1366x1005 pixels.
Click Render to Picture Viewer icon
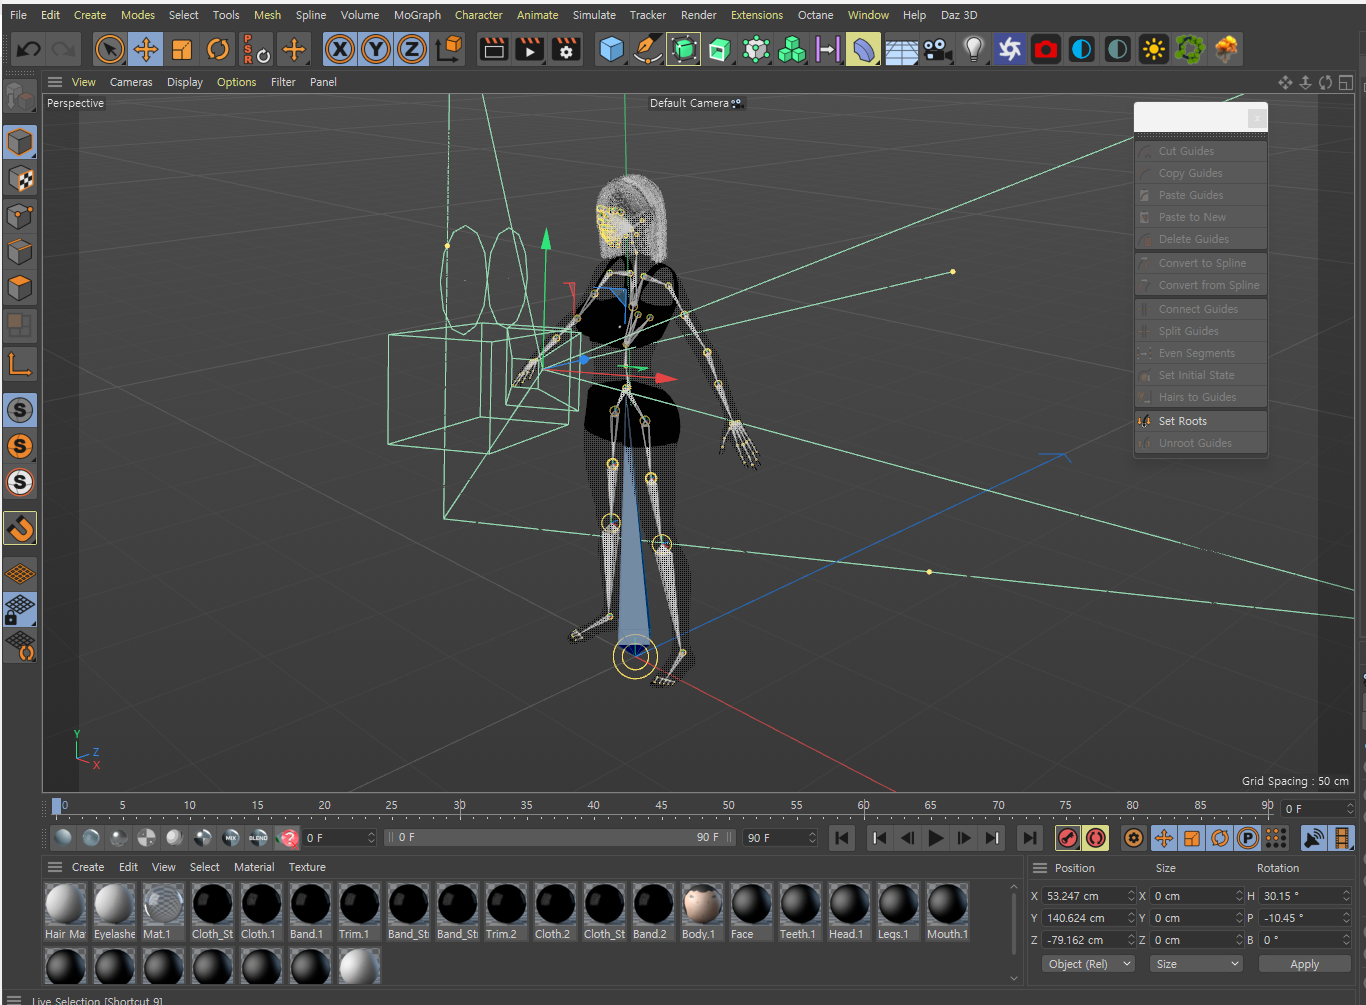pyautogui.click(x=530, y=48)
